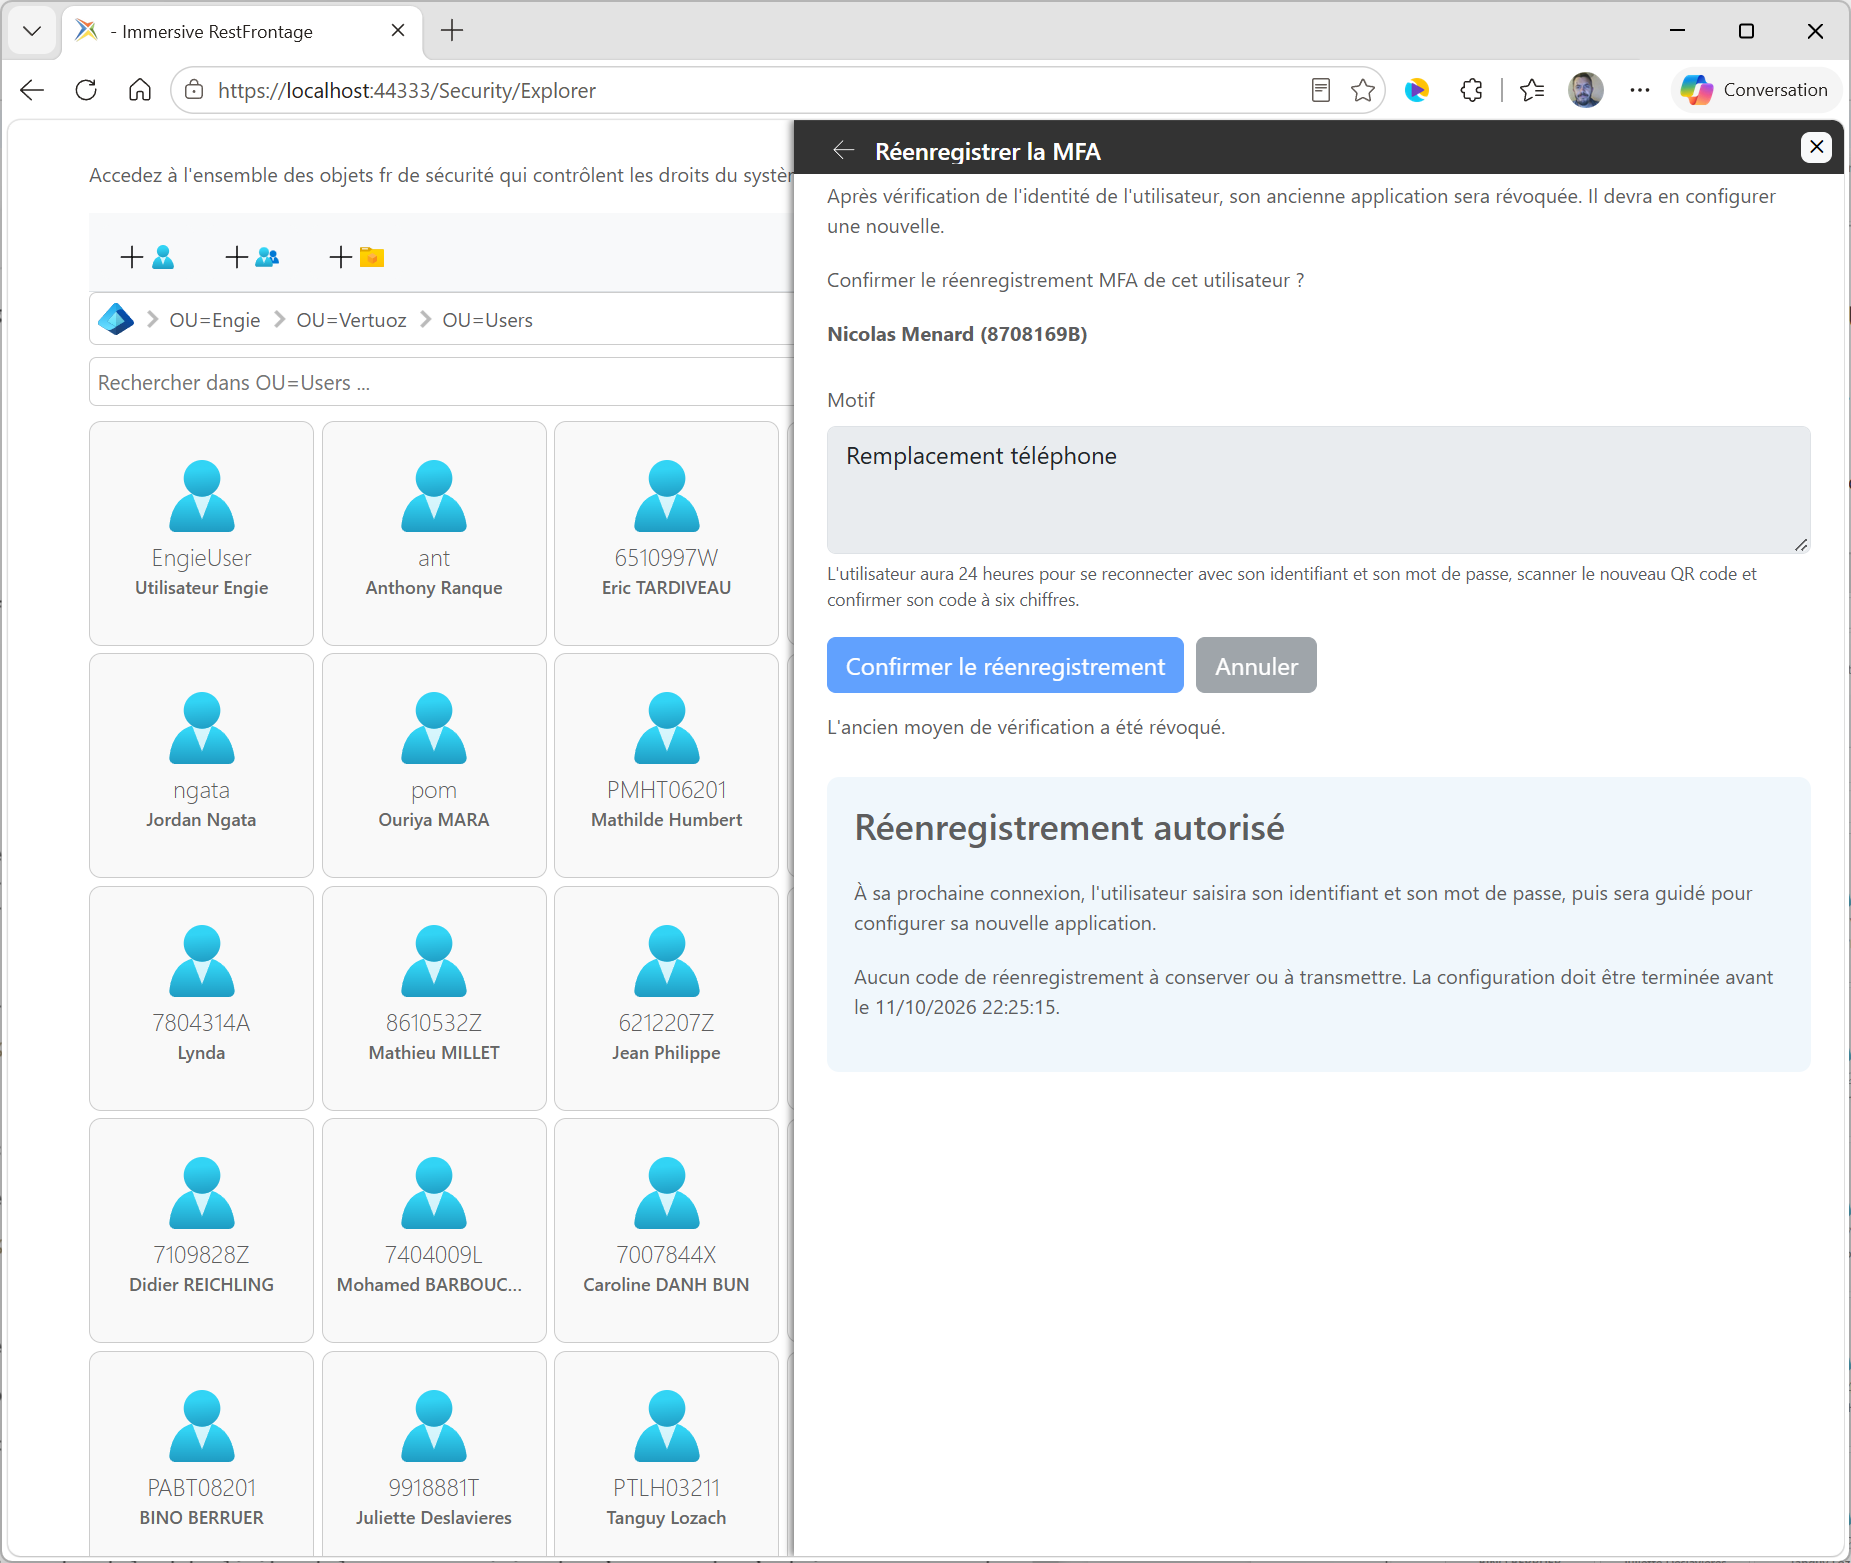Navigate to OU=Users breadcrumb

pyautogui.click(x=487, y=320)
